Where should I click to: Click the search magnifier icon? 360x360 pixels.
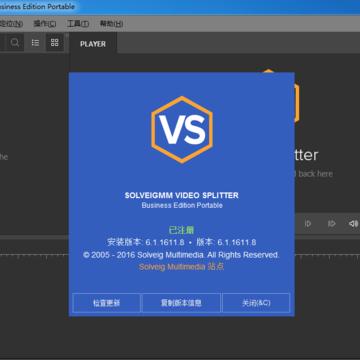(x=15, y=43)
